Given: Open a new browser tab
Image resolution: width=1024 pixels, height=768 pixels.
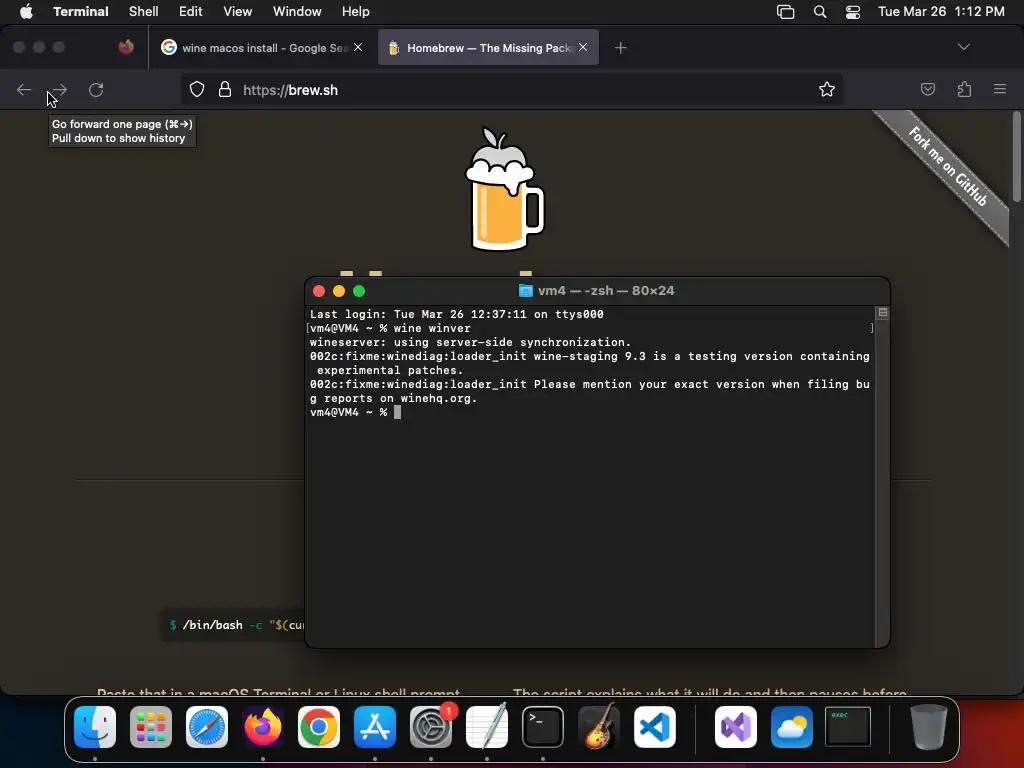Looking at the screenshot, I should click(x=620, y=48).
